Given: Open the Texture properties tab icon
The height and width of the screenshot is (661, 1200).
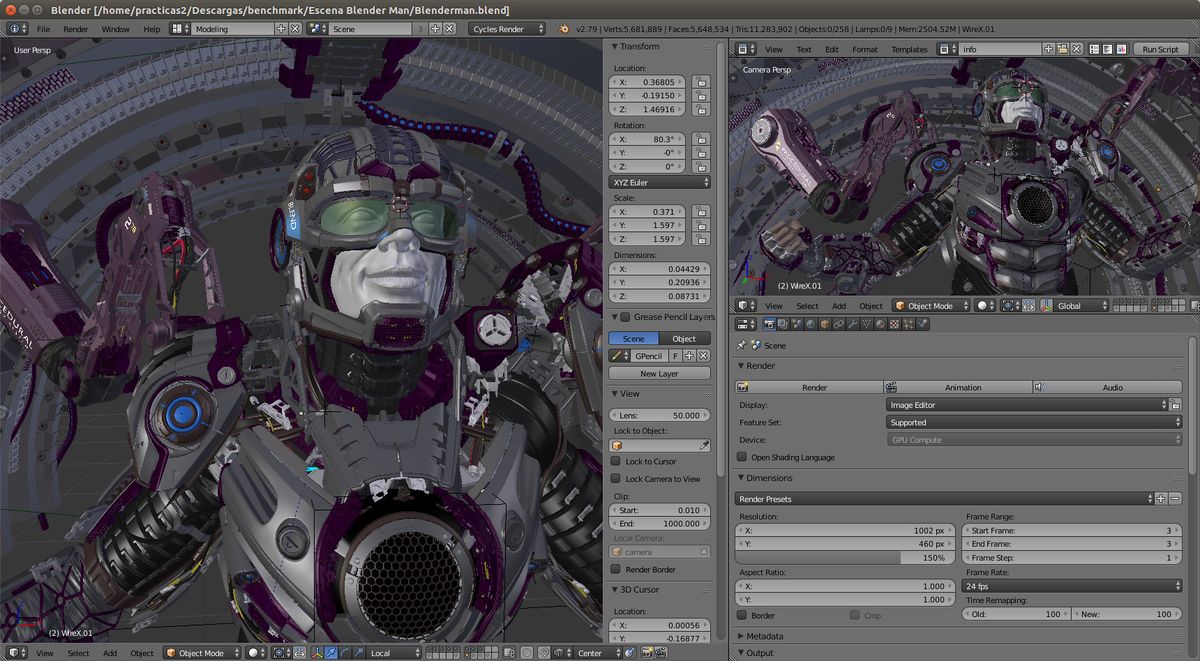Looking at the screenshot, I should point(894,324).
